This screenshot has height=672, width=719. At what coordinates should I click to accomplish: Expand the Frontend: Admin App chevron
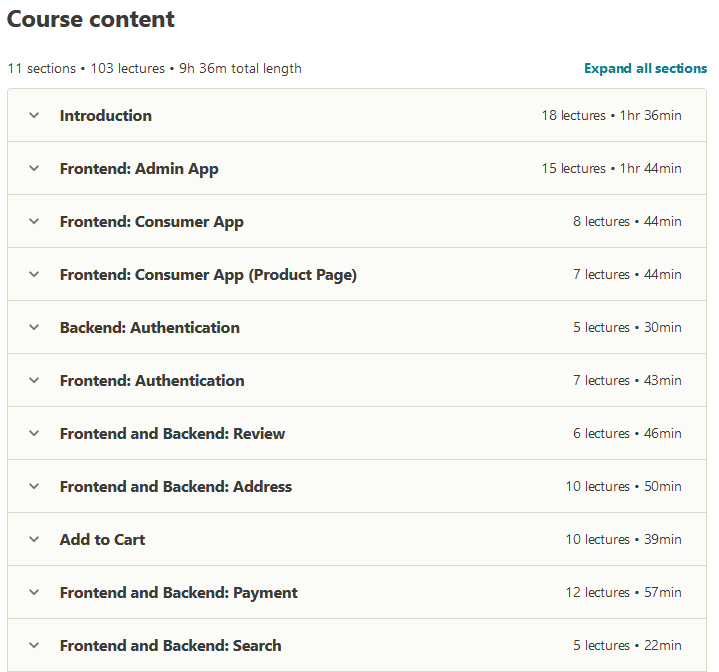click(x=34, y=168)
